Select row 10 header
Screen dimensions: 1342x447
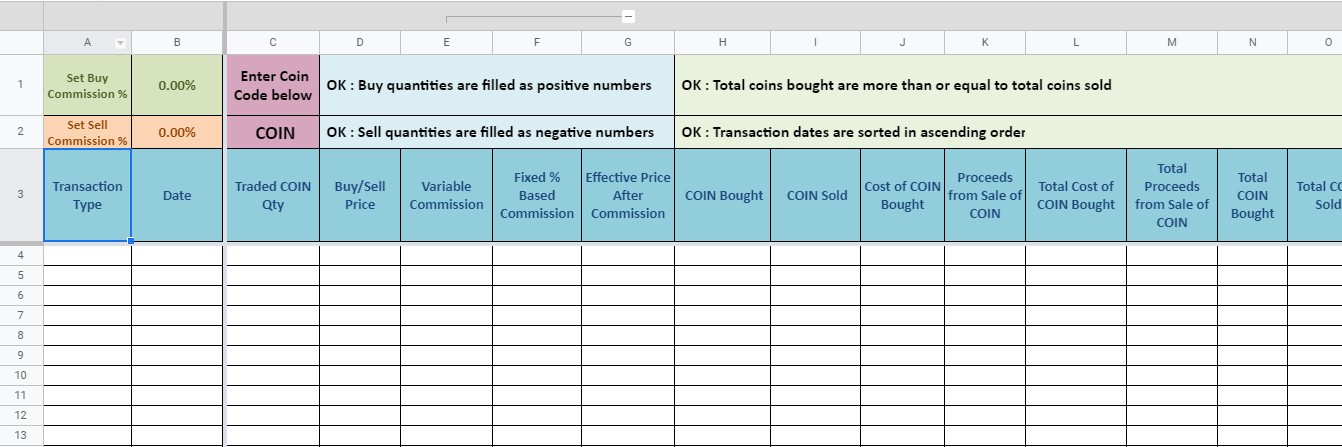(21, 375)
